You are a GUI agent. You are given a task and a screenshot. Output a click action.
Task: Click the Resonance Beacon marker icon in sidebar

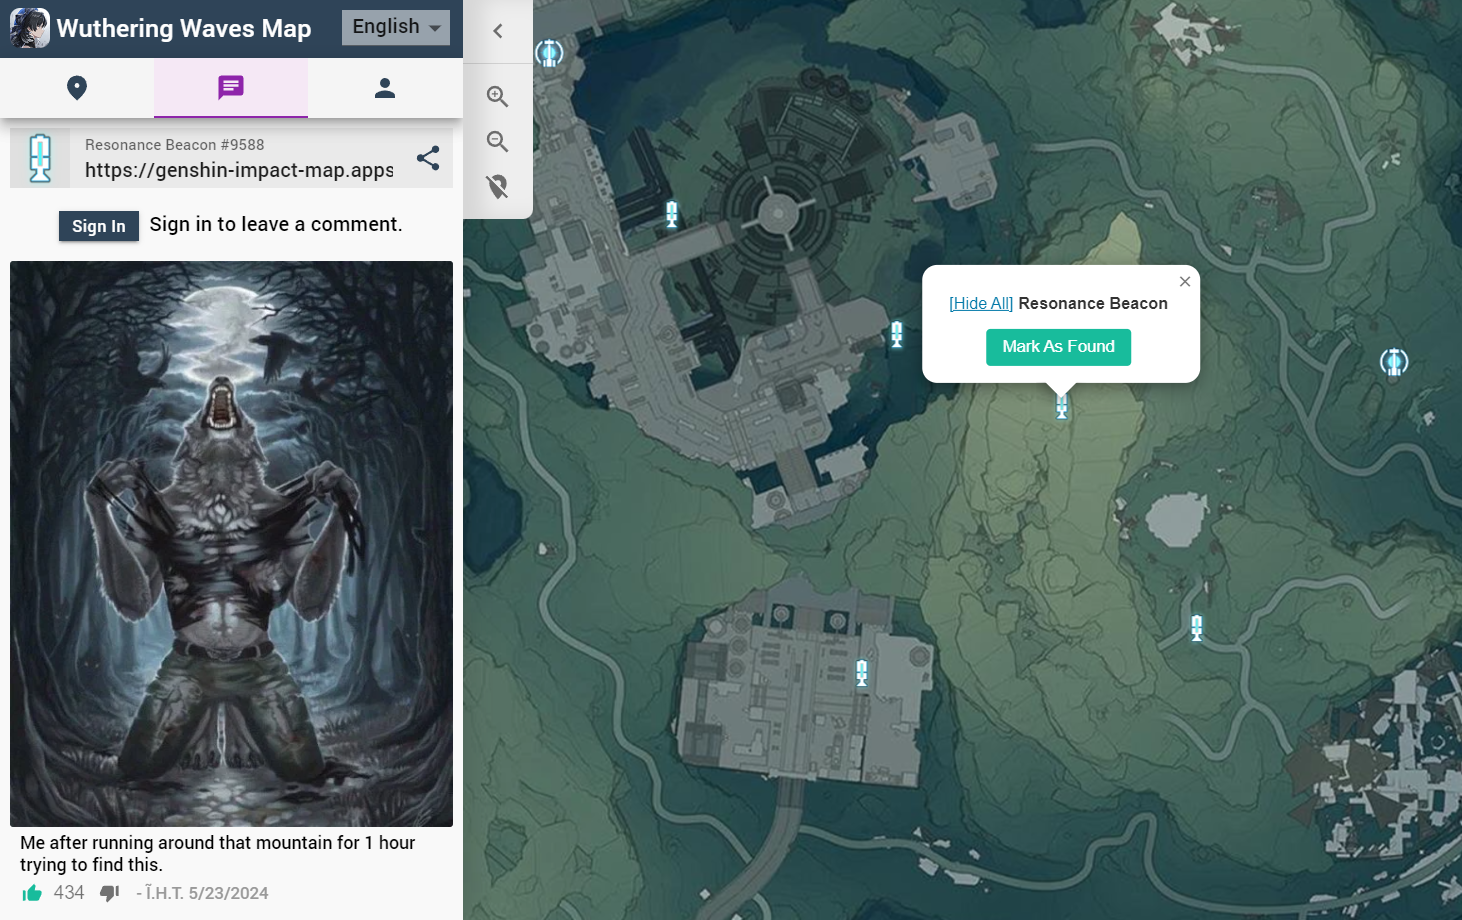[40, 158]
